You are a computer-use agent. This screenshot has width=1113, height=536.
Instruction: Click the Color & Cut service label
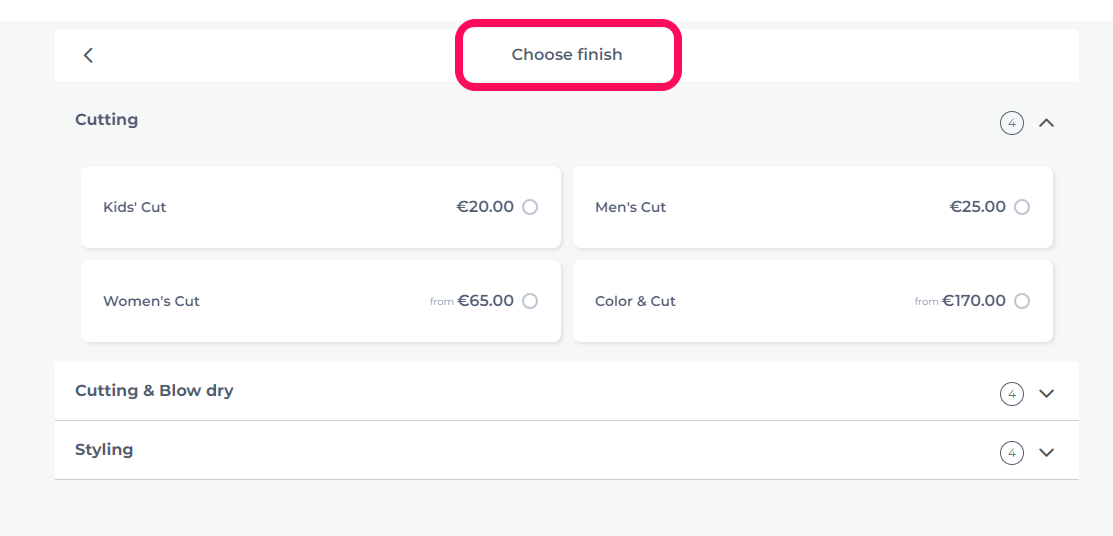(635, 301)
